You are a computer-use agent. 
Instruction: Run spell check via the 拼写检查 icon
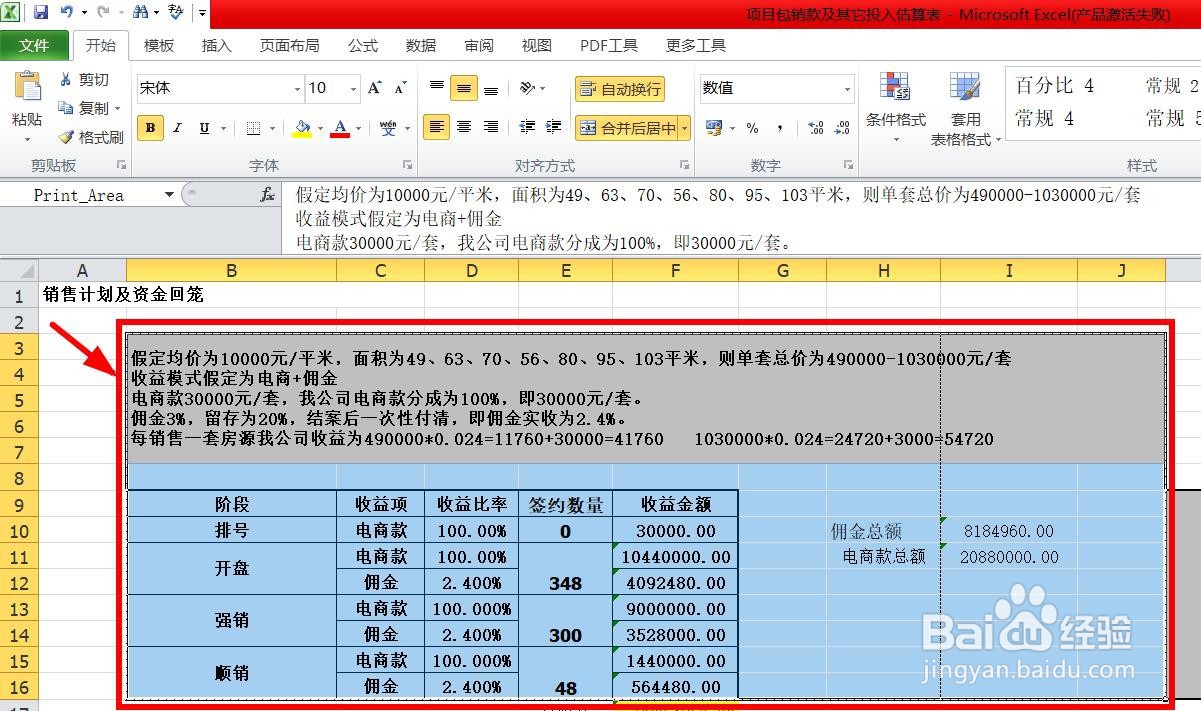pyautogui.click(x=173, y=10)
